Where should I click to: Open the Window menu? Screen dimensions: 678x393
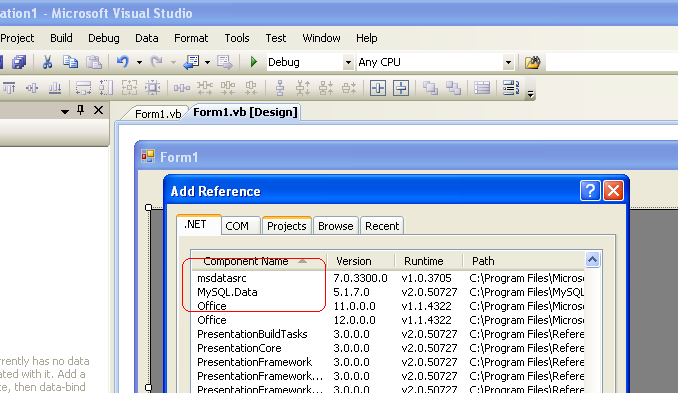[x=321, y=38]
